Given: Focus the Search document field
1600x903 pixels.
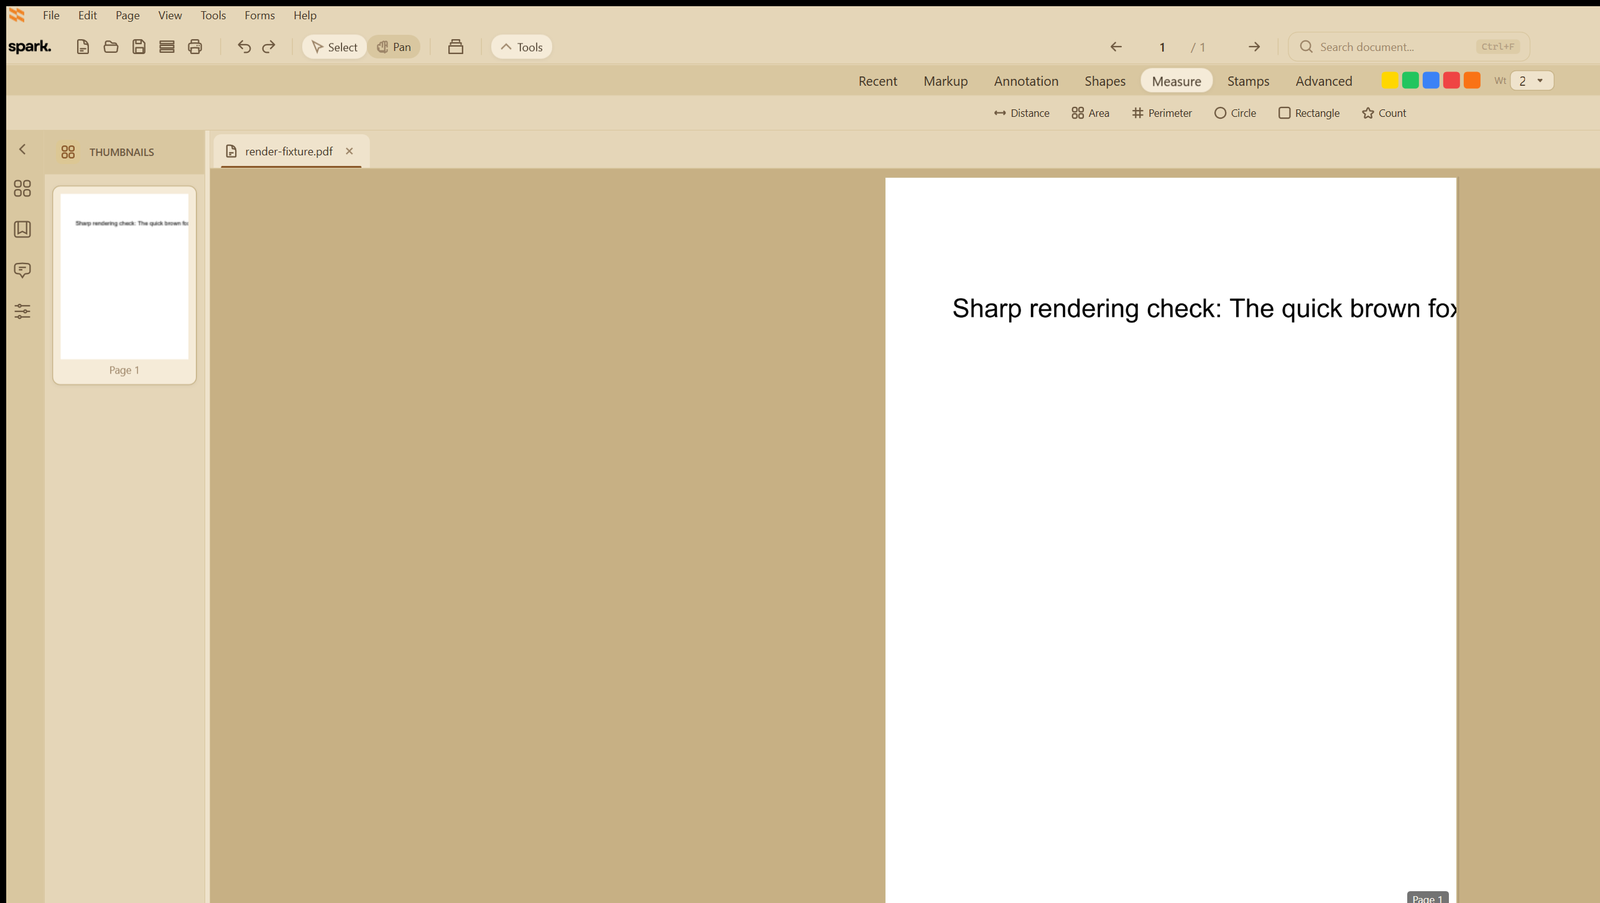Looking at the screenshot, I should coord(1408,47).
